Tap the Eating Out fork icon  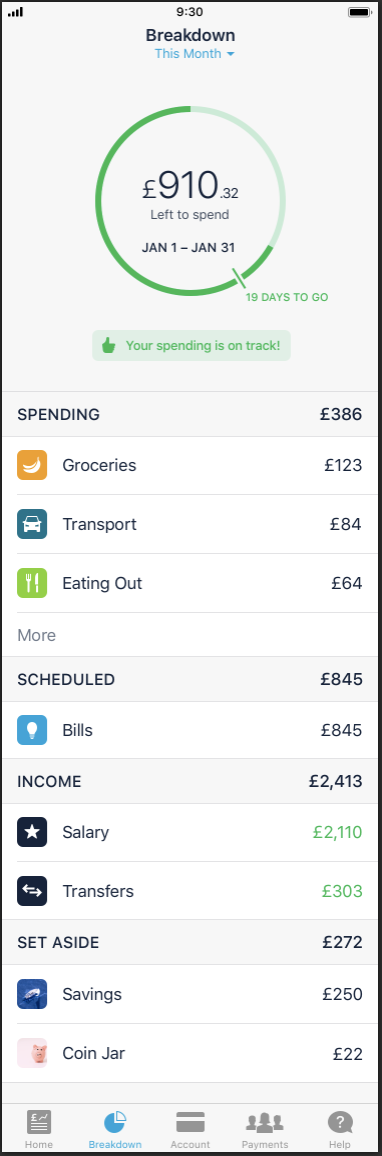pyautogui.click(x=32, y=583)
